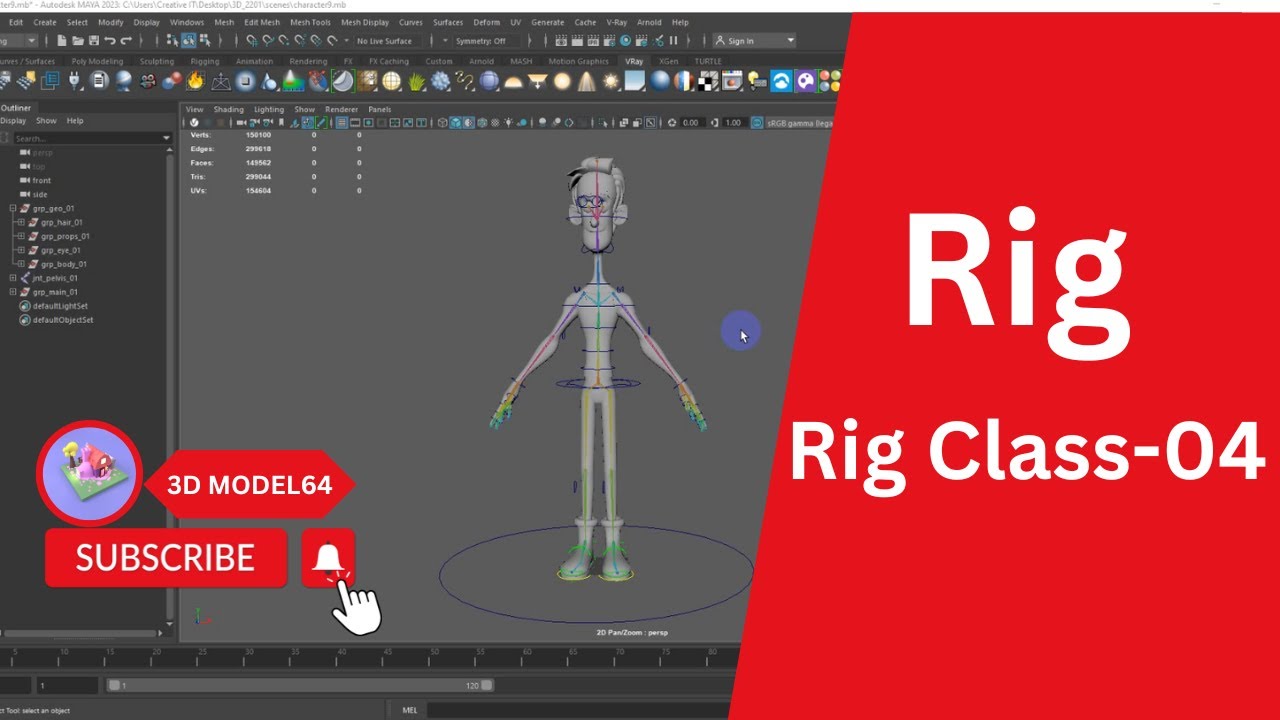Image resolution: width=1280 pixels, height=720 pixels.
Task: Toggle select by object type mode
Action: [x=189, y=41]
